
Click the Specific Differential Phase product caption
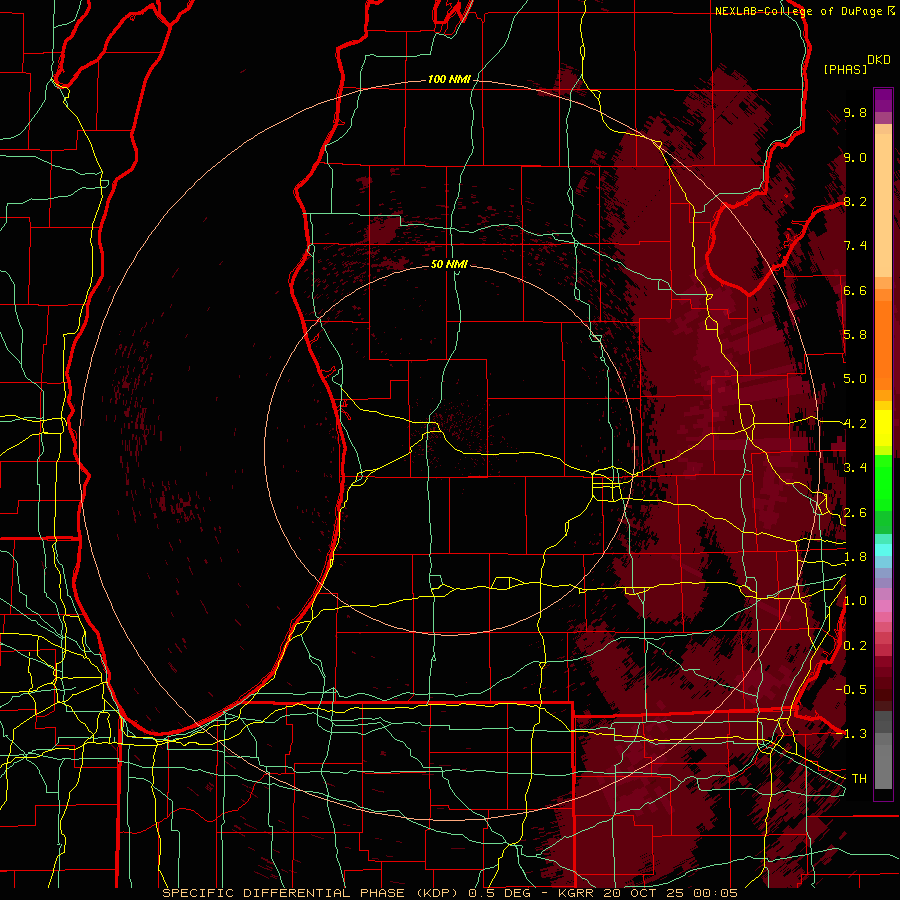click(449, 893)
